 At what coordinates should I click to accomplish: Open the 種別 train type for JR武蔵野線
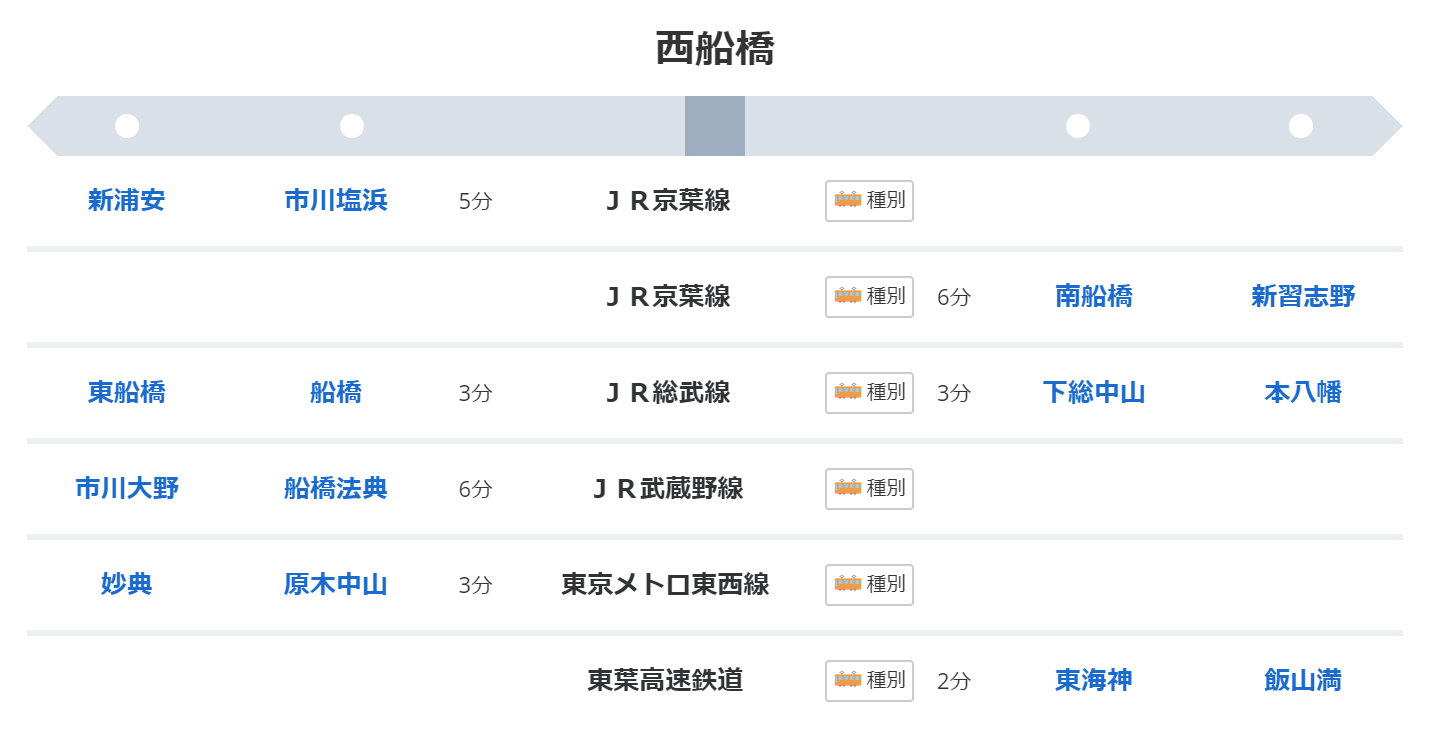click(x=869, y=488)
